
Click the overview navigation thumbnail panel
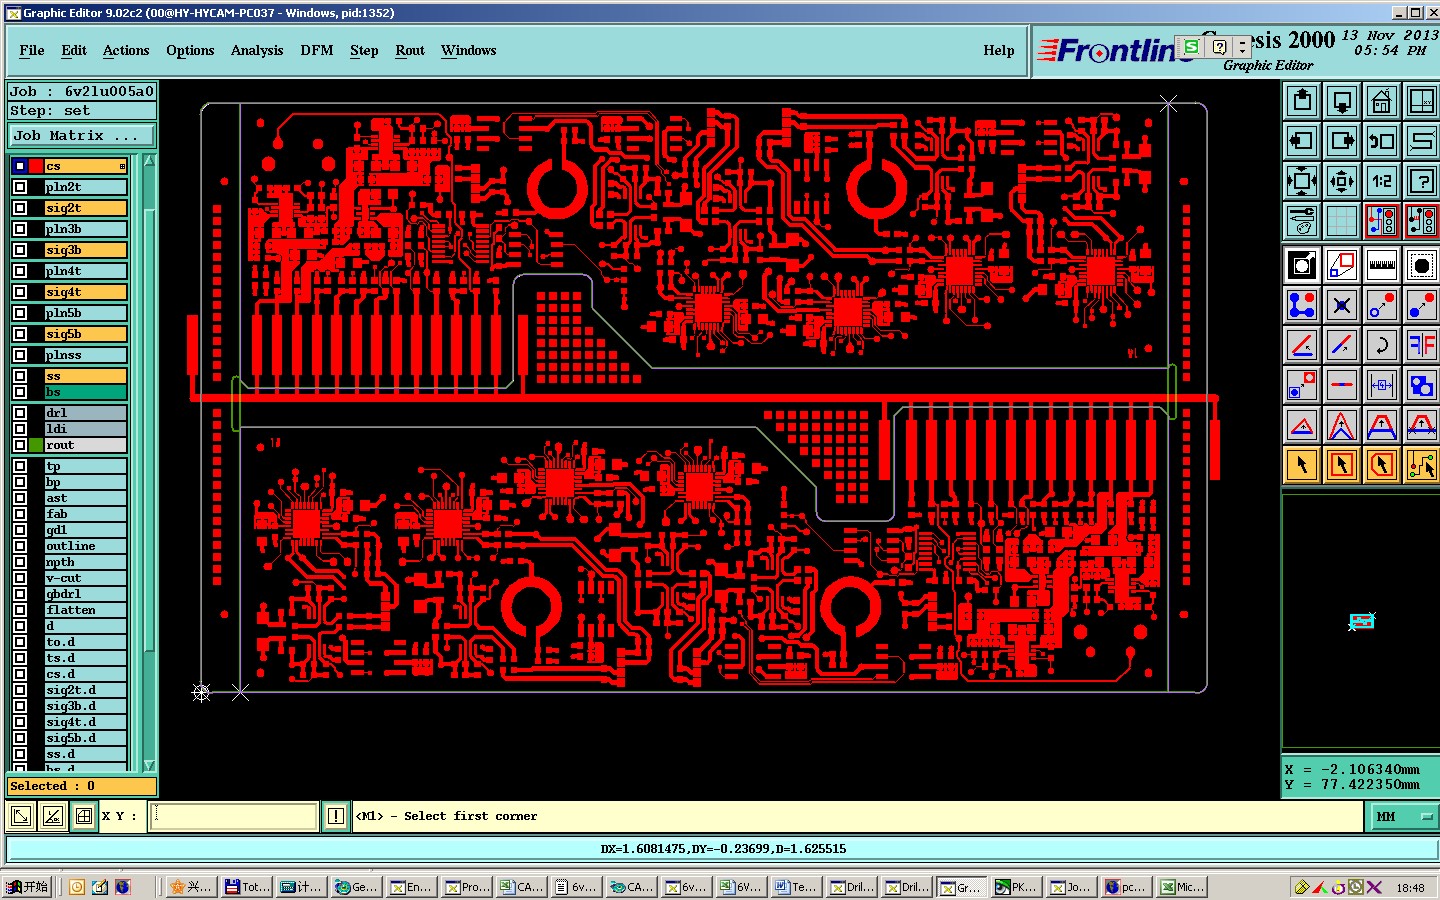[1360, 621]
